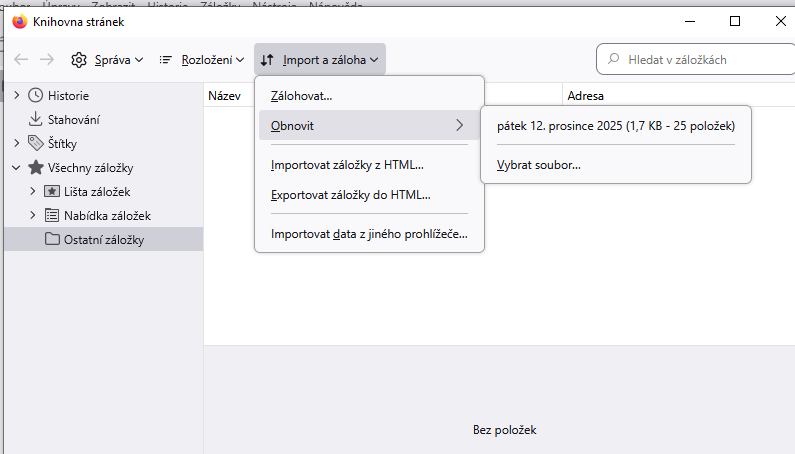
Task: Select the Ostatní záložky folder
Action: tap(103, 240)
